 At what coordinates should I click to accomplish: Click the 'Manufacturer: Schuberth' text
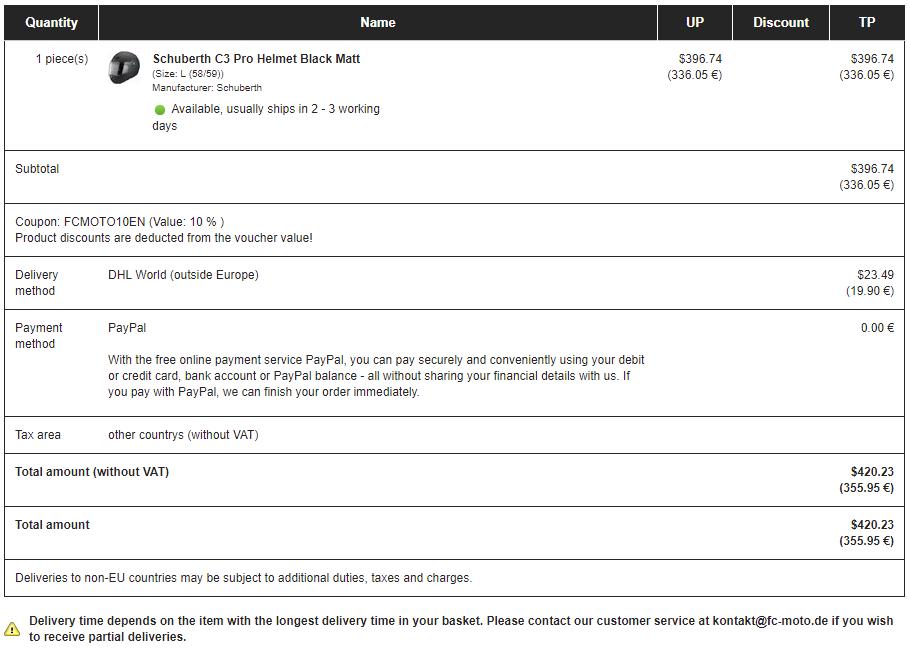tap(207, 88)
